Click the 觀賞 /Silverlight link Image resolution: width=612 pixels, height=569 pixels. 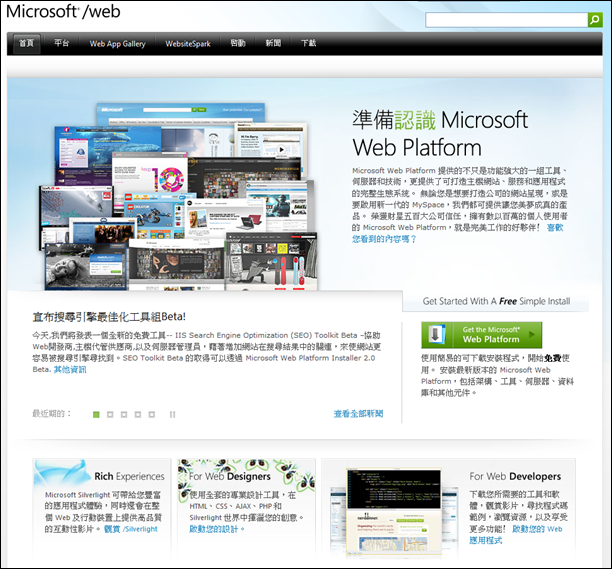[x=131, y=529]
